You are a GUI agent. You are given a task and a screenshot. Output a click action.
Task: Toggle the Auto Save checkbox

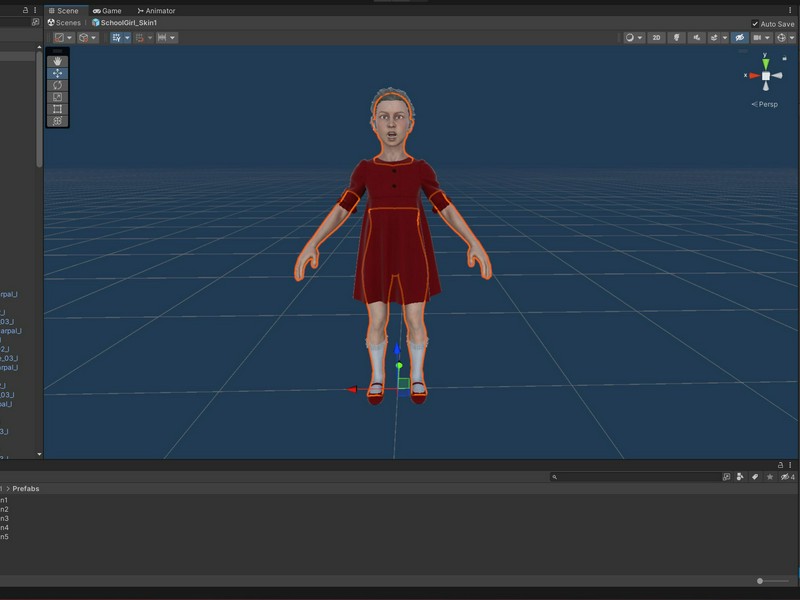(x=755, y=24)
